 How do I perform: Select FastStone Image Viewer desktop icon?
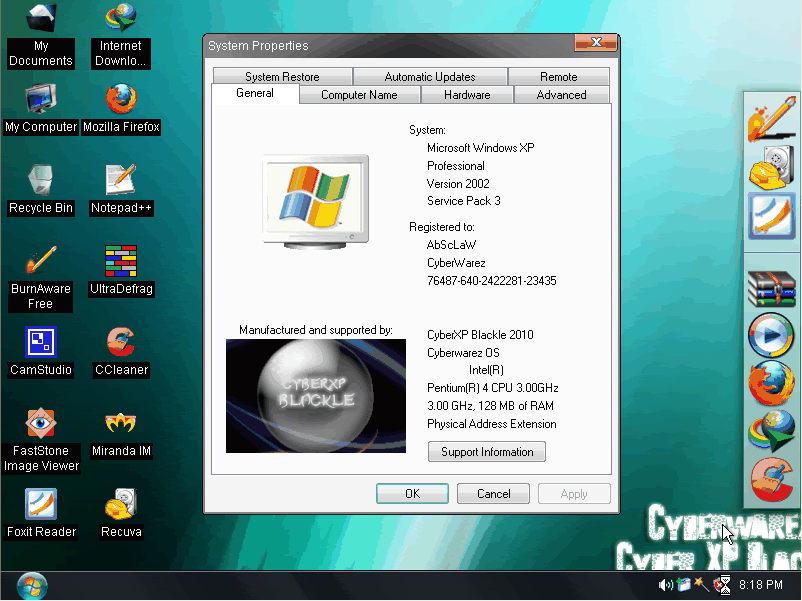[41, 440]
